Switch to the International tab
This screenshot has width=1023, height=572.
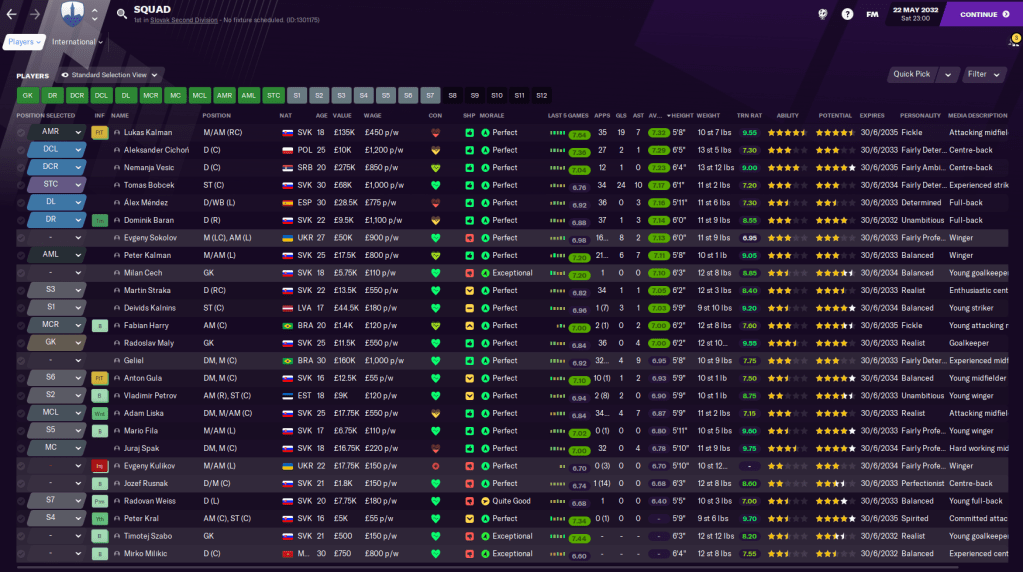tap(78, 42)
